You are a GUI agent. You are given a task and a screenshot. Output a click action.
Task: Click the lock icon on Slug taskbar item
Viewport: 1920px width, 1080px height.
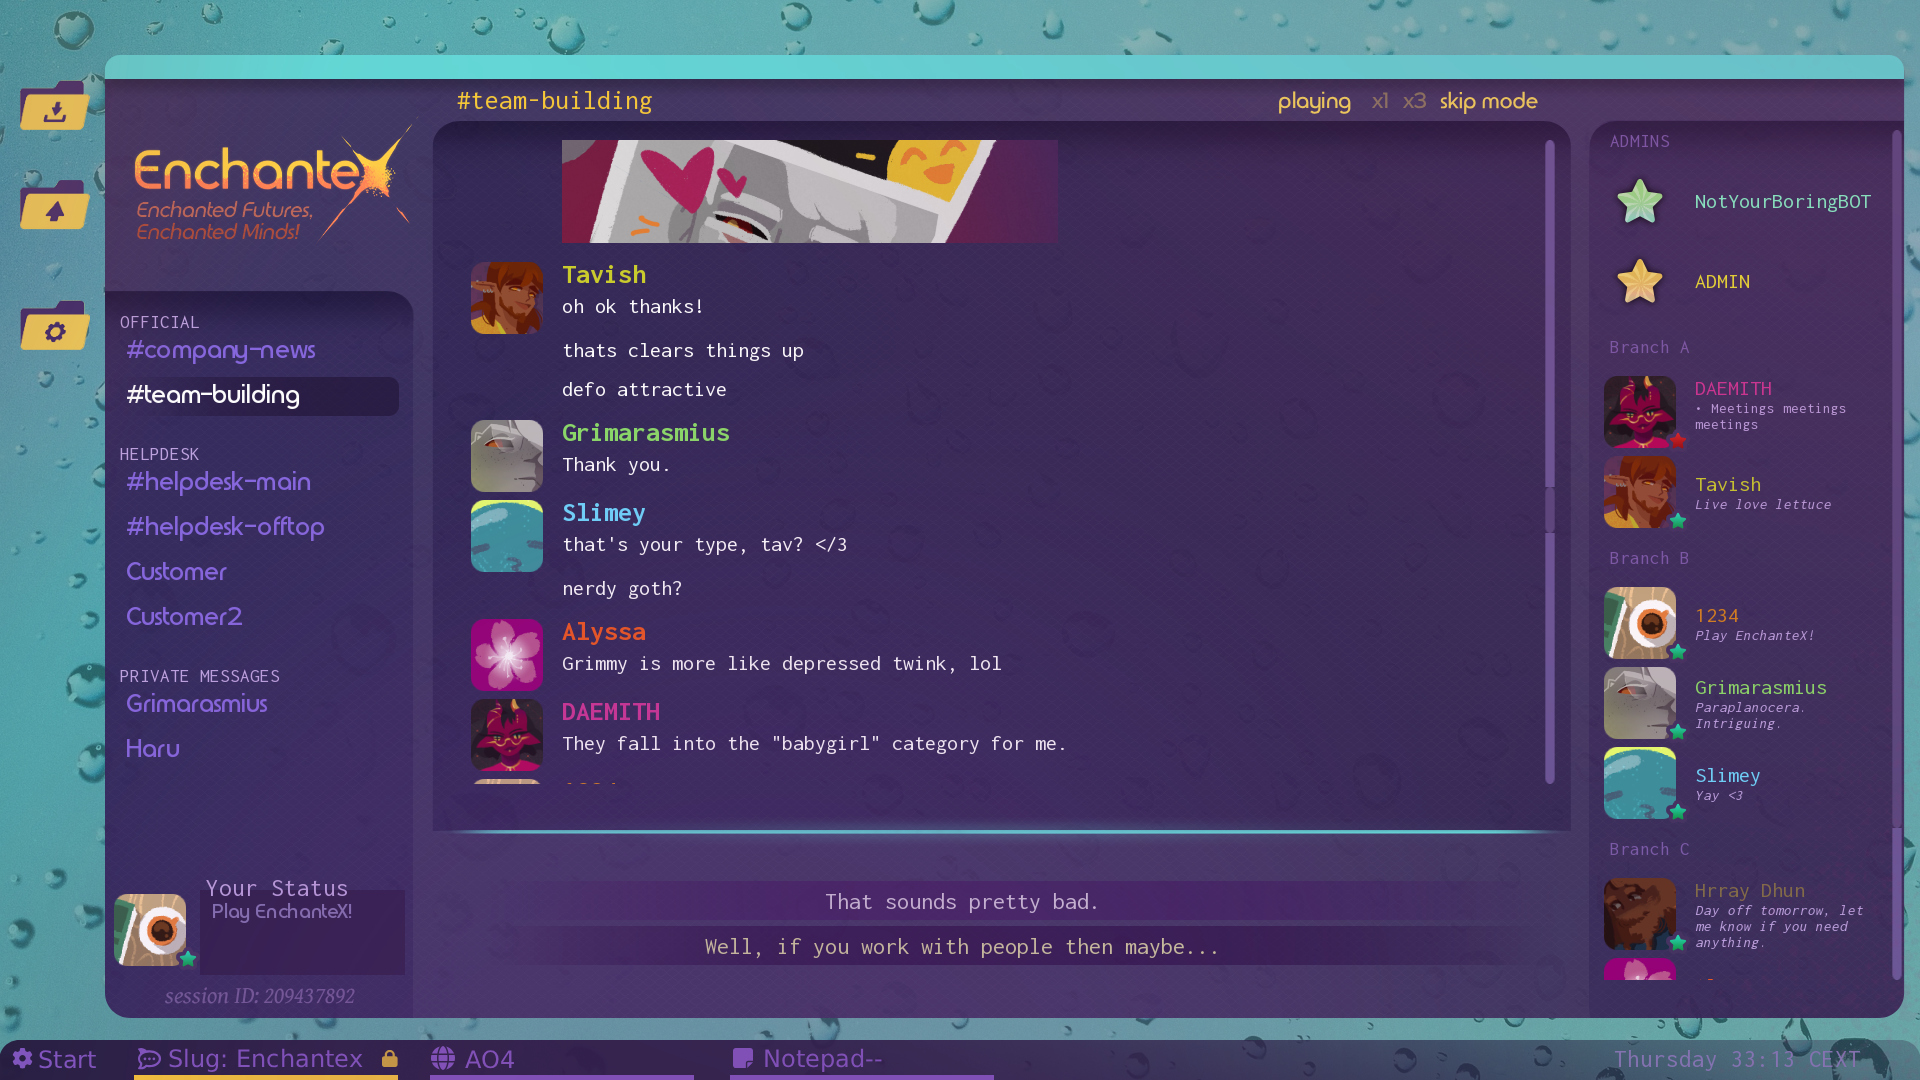tap(390, 1058)
